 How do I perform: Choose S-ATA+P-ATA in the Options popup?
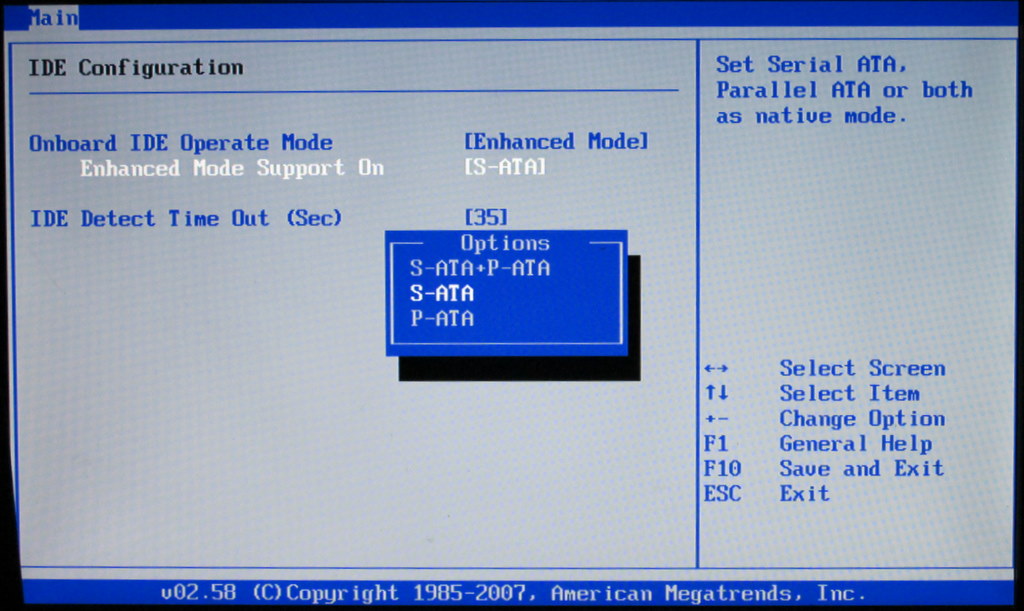tap(480, 268)
